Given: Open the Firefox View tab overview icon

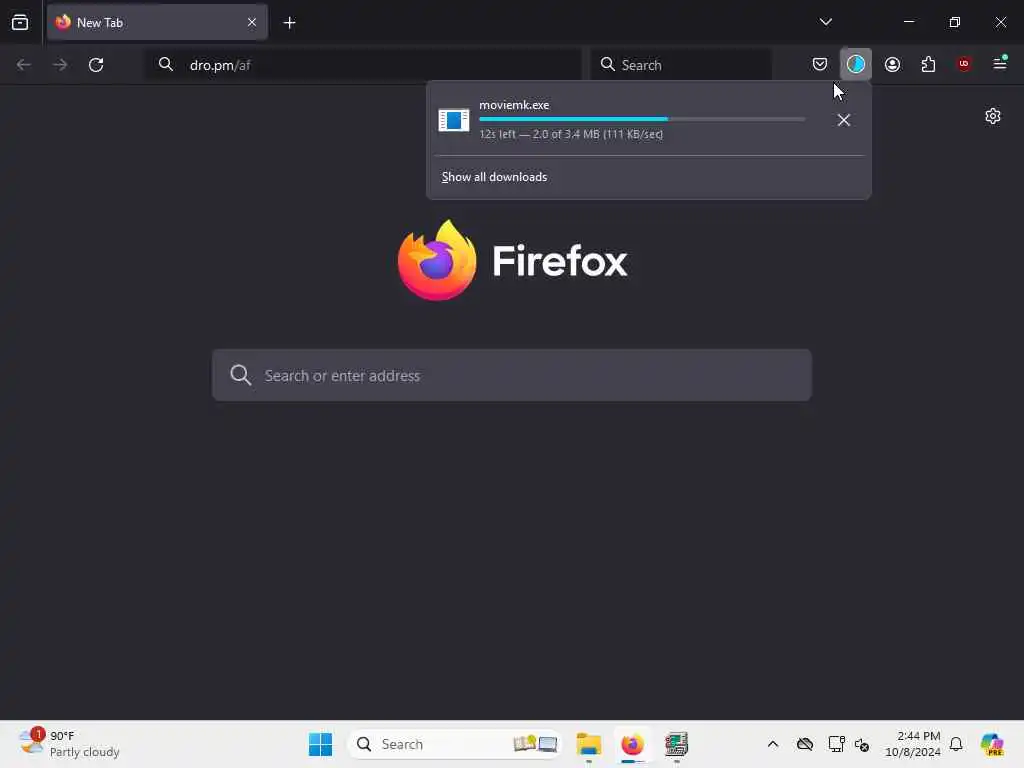Looking at the screenshot, I should pos(20,23).
